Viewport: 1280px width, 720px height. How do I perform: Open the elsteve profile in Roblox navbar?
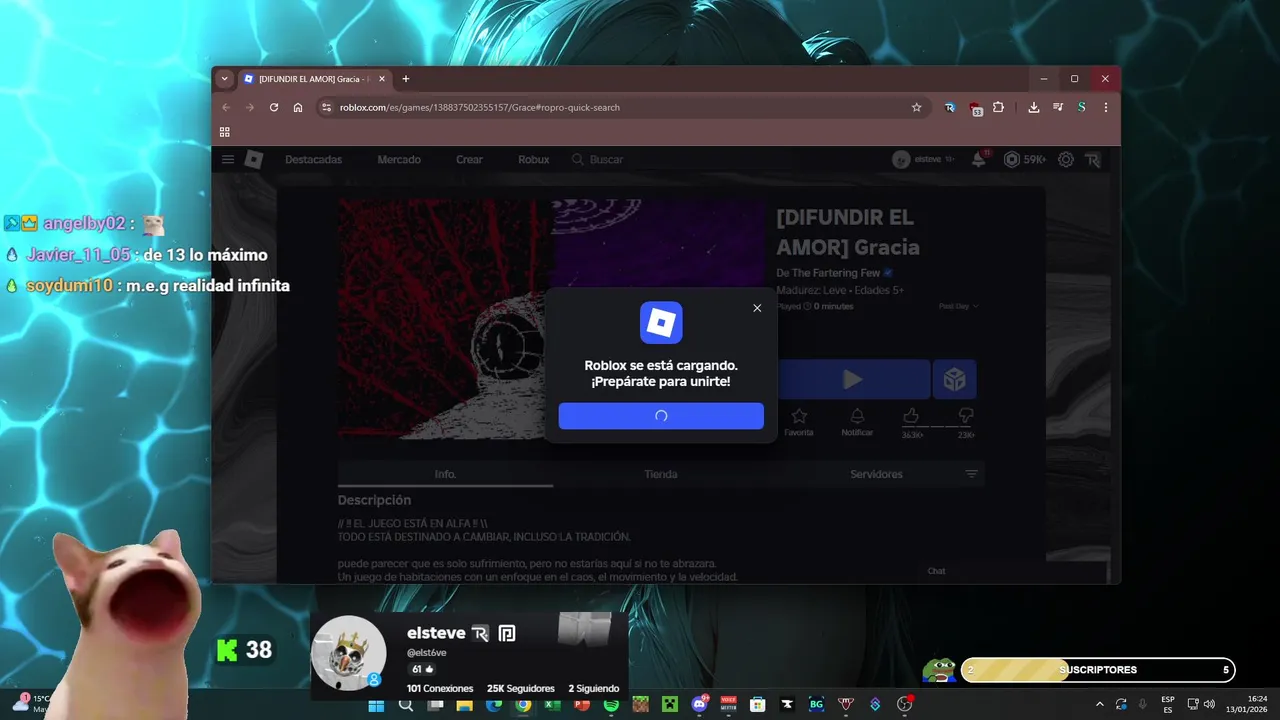[x=923, y=160]
